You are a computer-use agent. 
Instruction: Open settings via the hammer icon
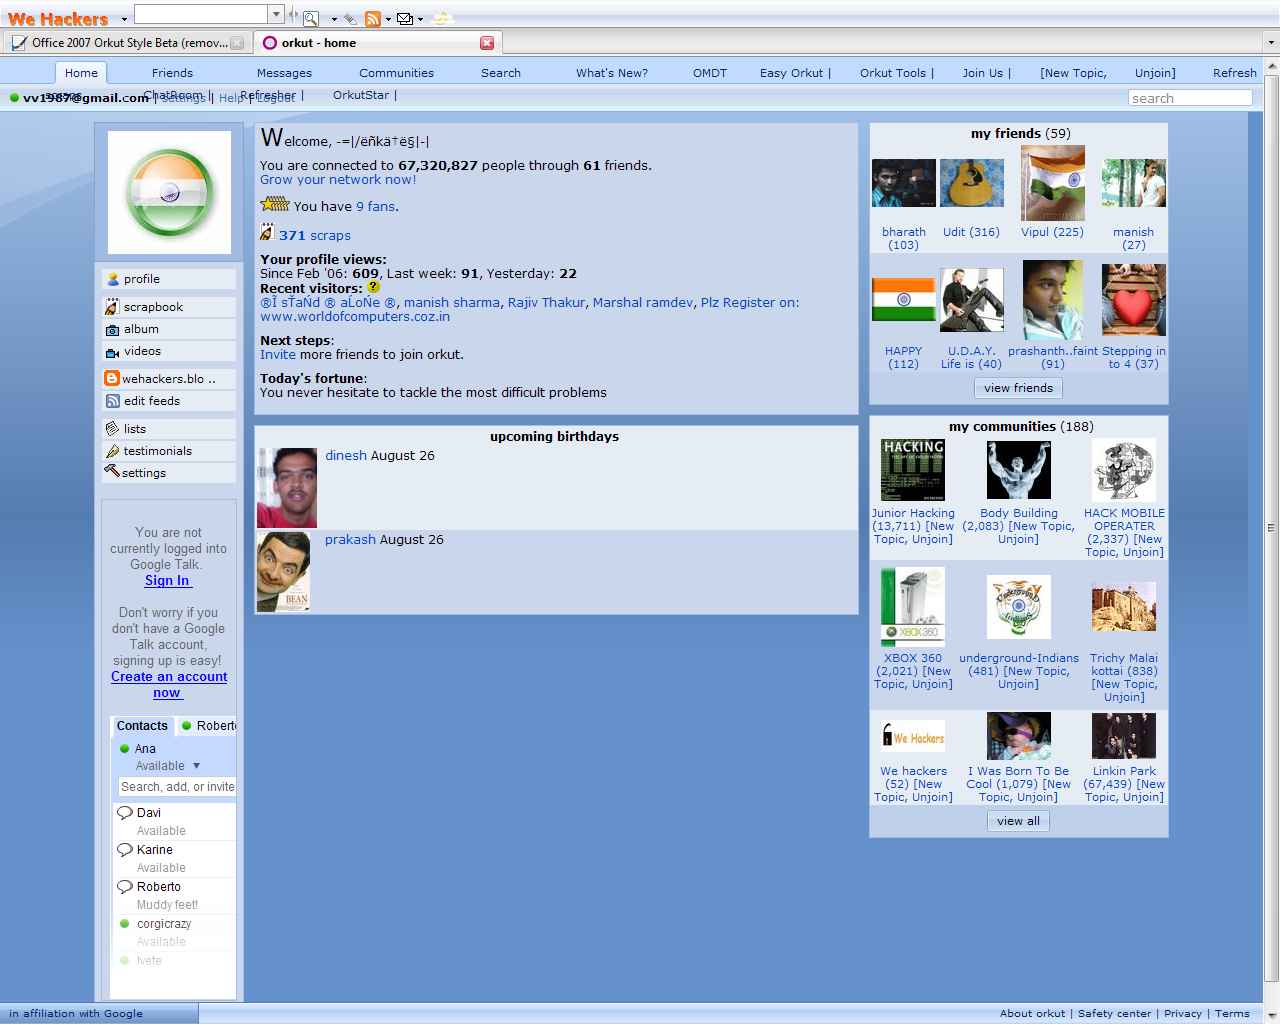coord(113,473)
